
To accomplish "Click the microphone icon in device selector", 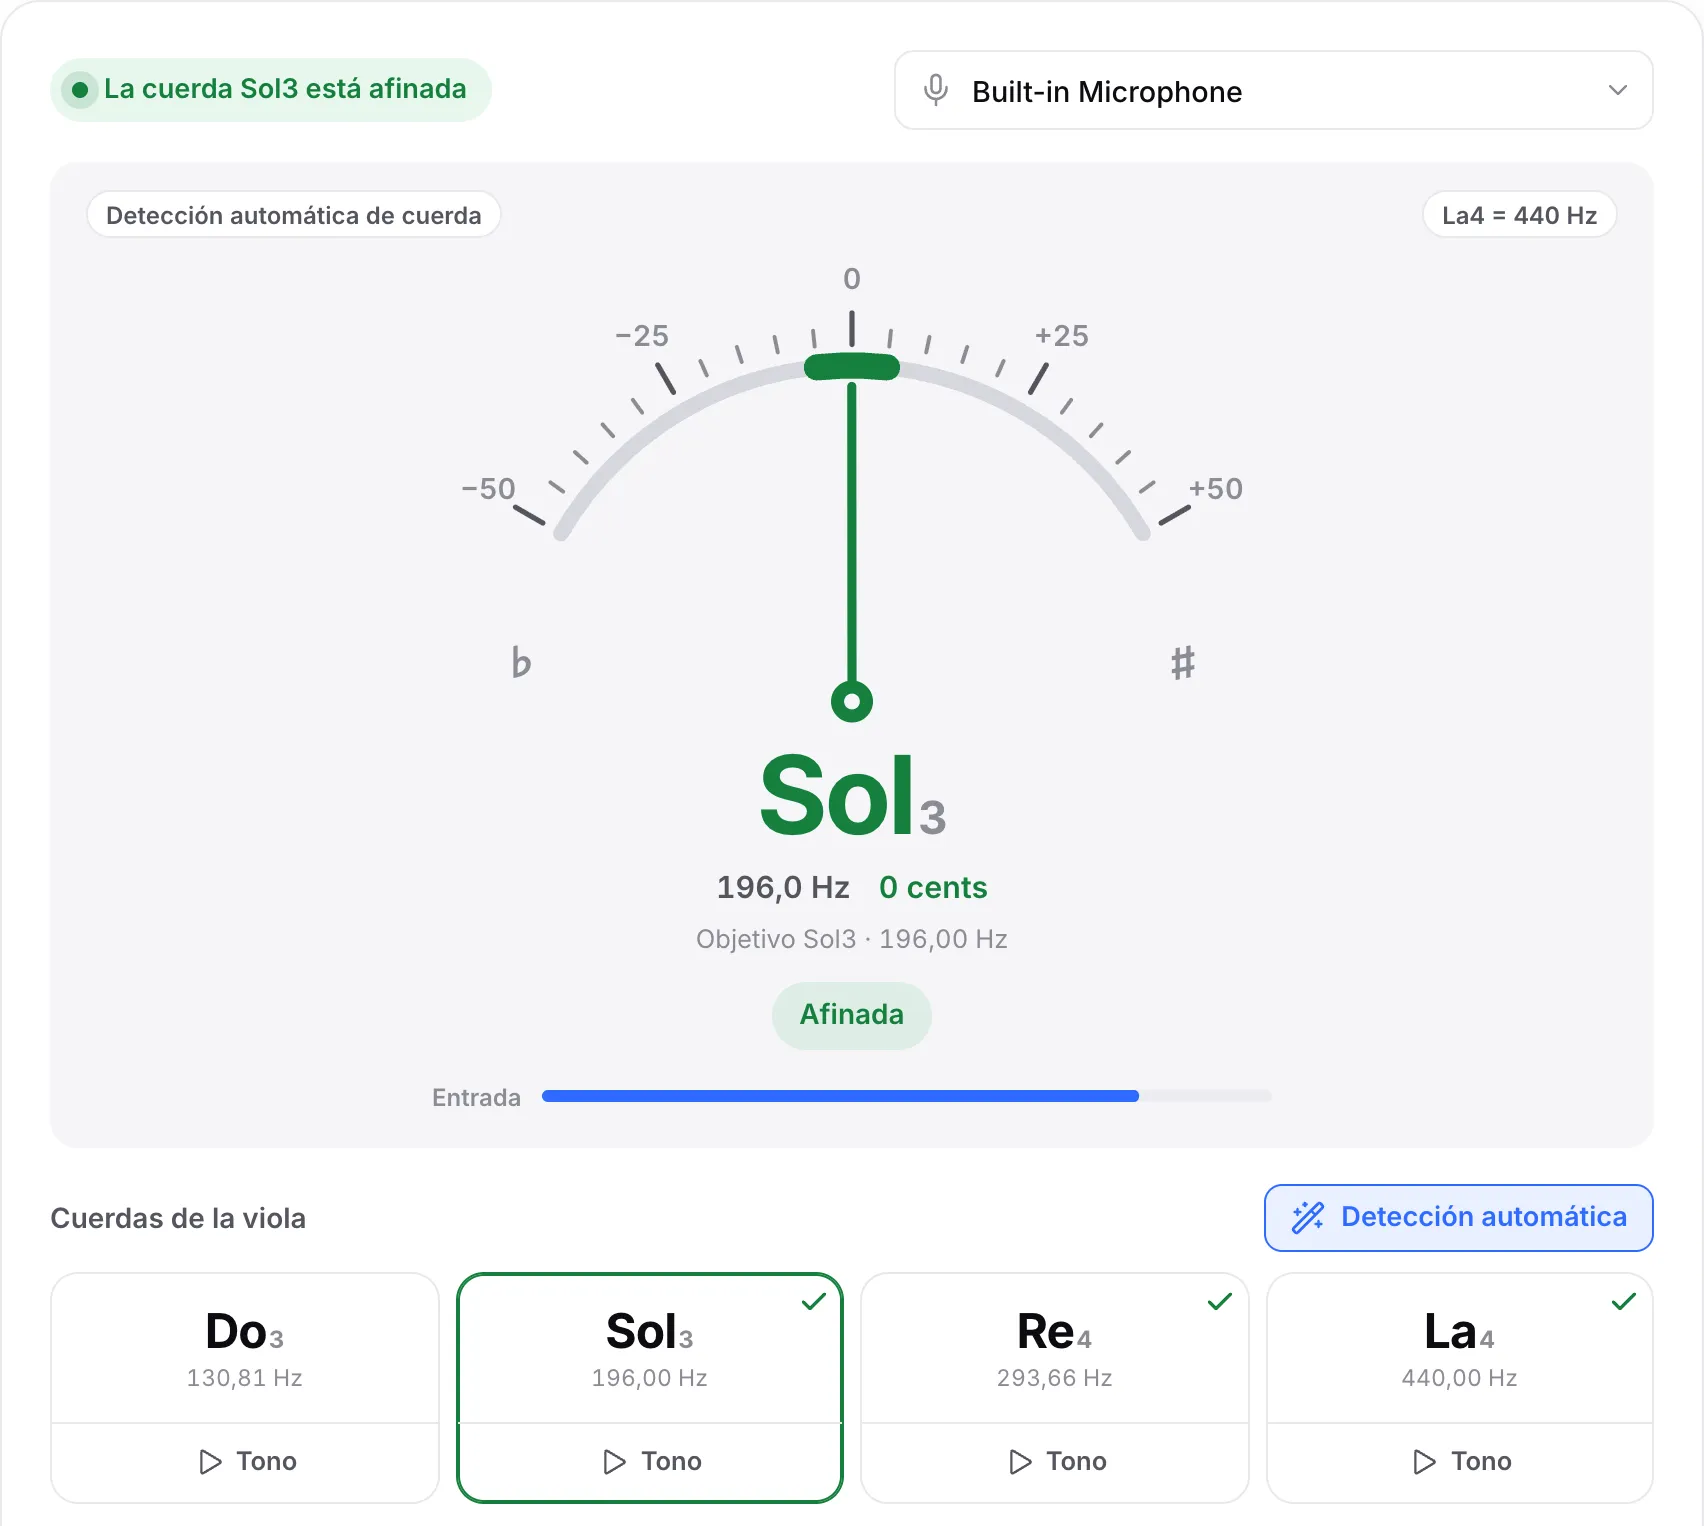I will tap(935, 90).
